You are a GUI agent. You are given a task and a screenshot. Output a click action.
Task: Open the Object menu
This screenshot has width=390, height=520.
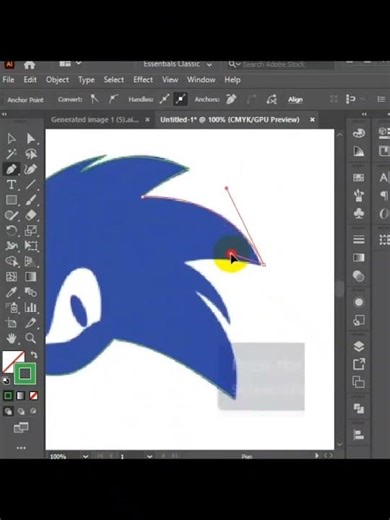click(57, 80)
